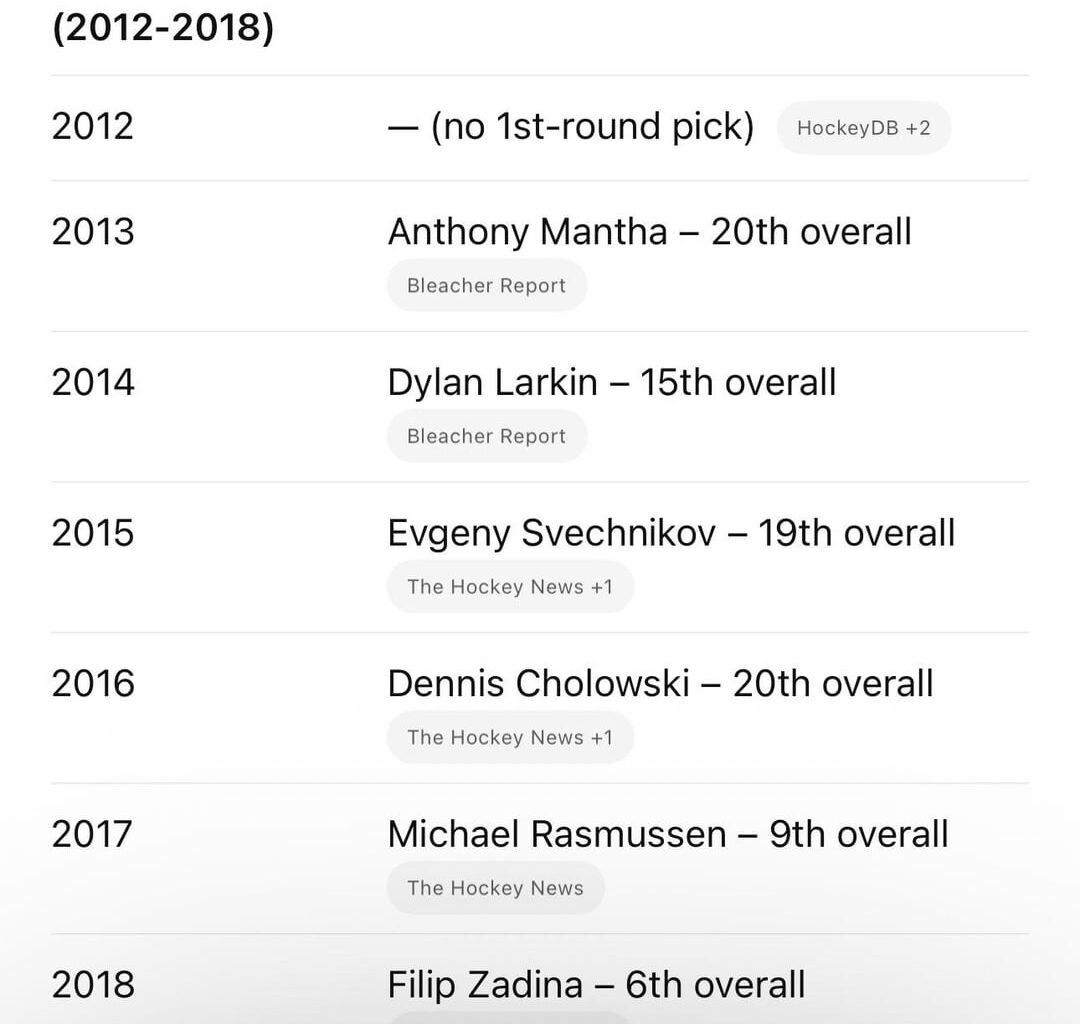Expand The Hockey News +1 chip under Cholowski
Screen dimensions: 1080x1024
(510, 737)
